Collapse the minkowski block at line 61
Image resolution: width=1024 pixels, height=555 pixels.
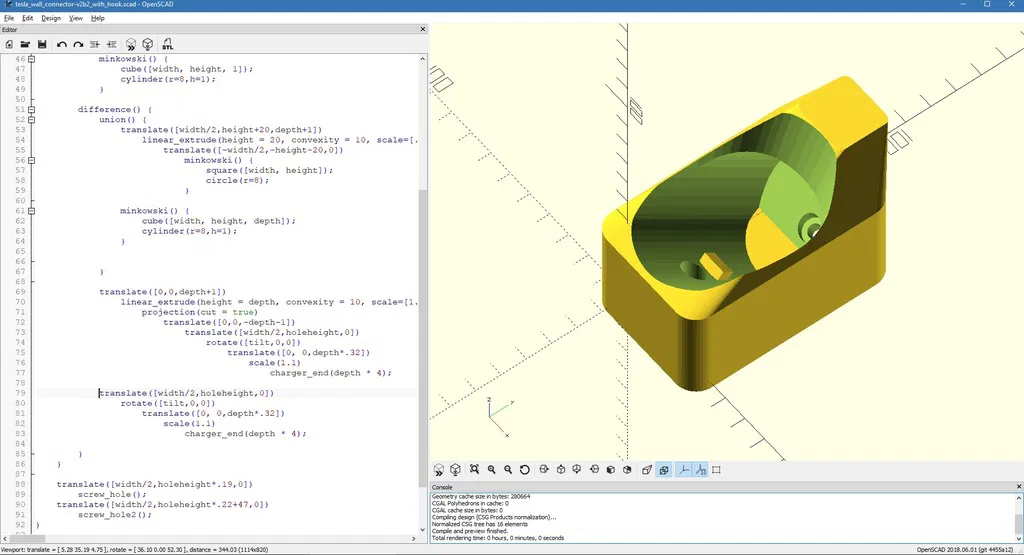pyautogui.click(x=31, y=211)
